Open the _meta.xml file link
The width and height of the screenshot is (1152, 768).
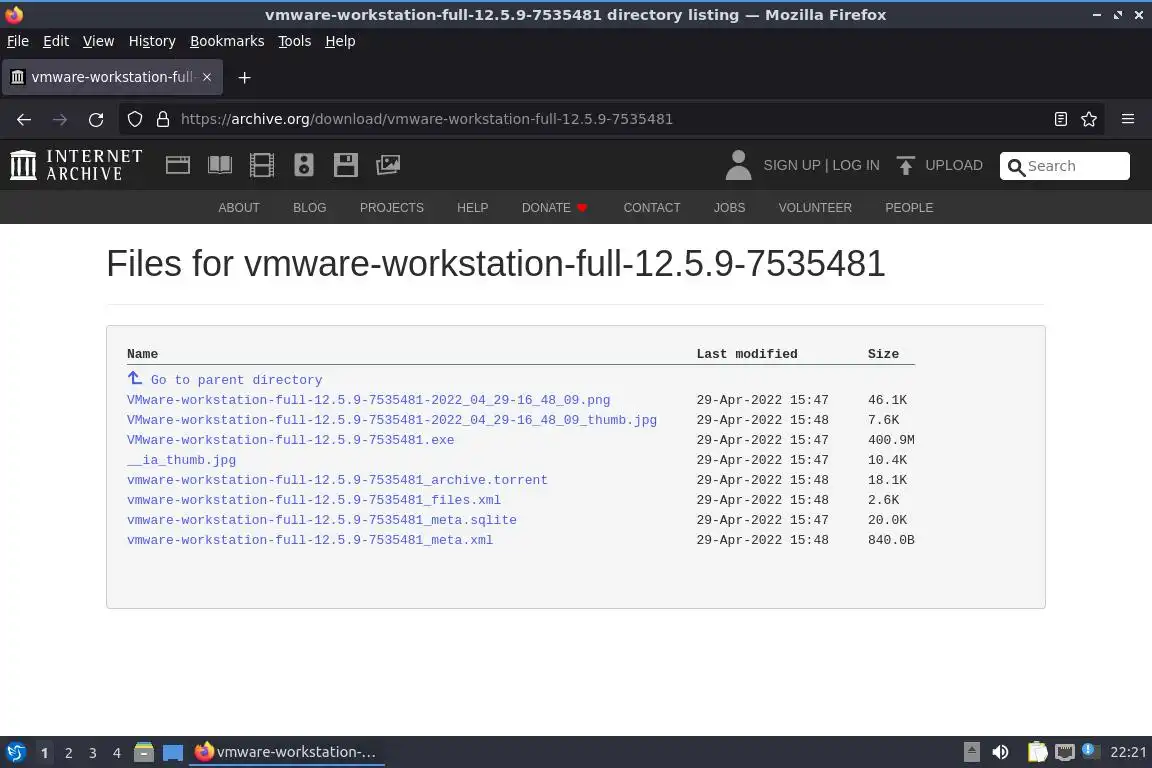coord(310,539)
